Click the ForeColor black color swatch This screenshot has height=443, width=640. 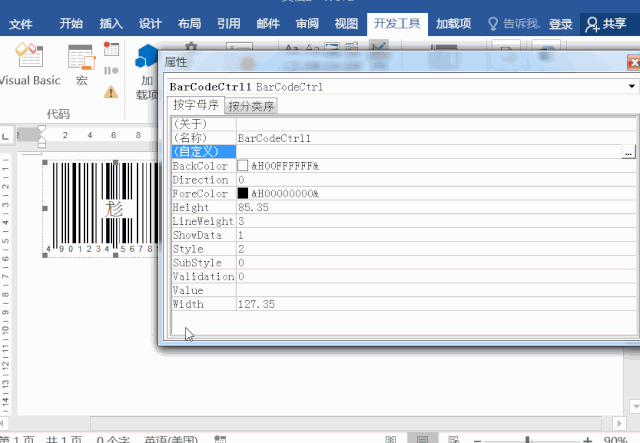point(243,193)
